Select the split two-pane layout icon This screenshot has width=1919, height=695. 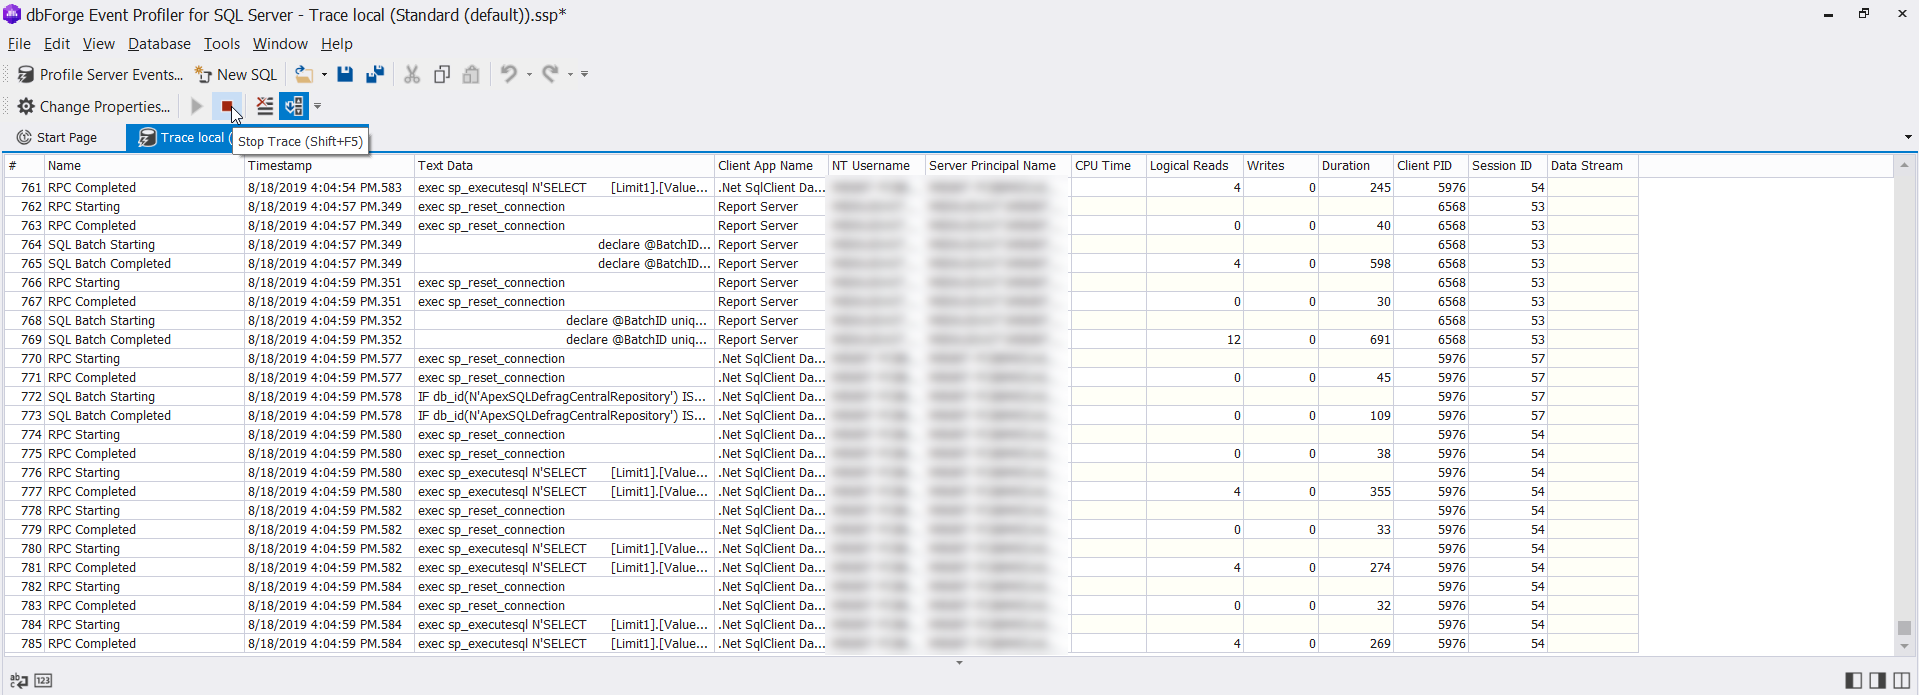pos(1901,681)
